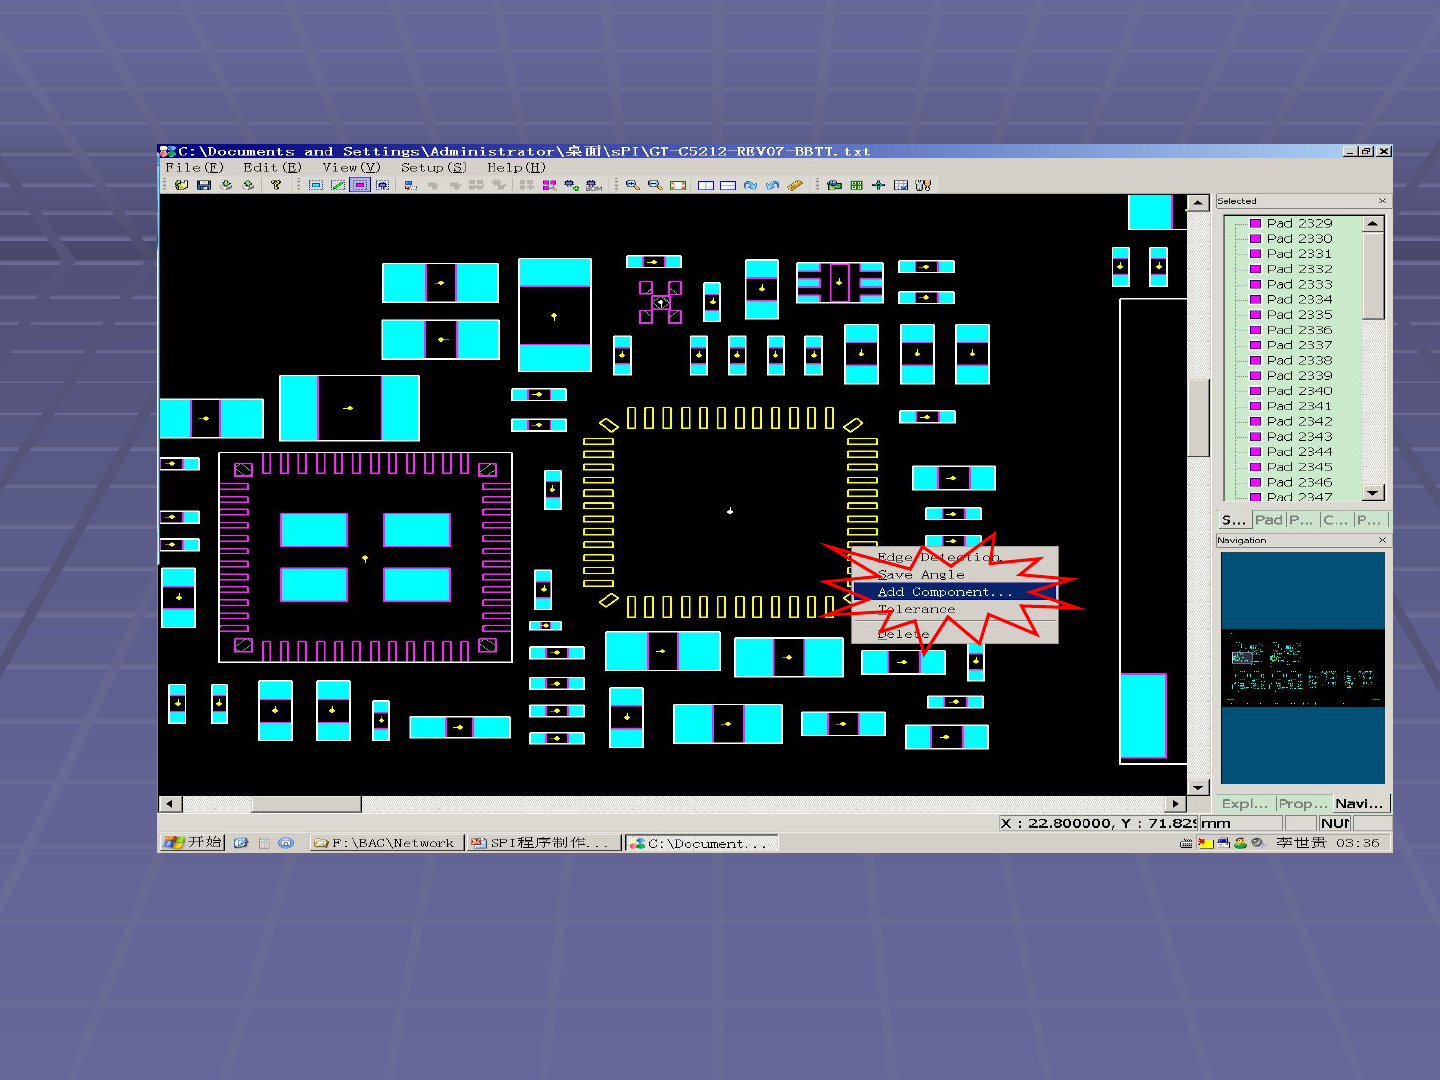Toggle the highlighted magenta pad selection mode

click(360, 185)
